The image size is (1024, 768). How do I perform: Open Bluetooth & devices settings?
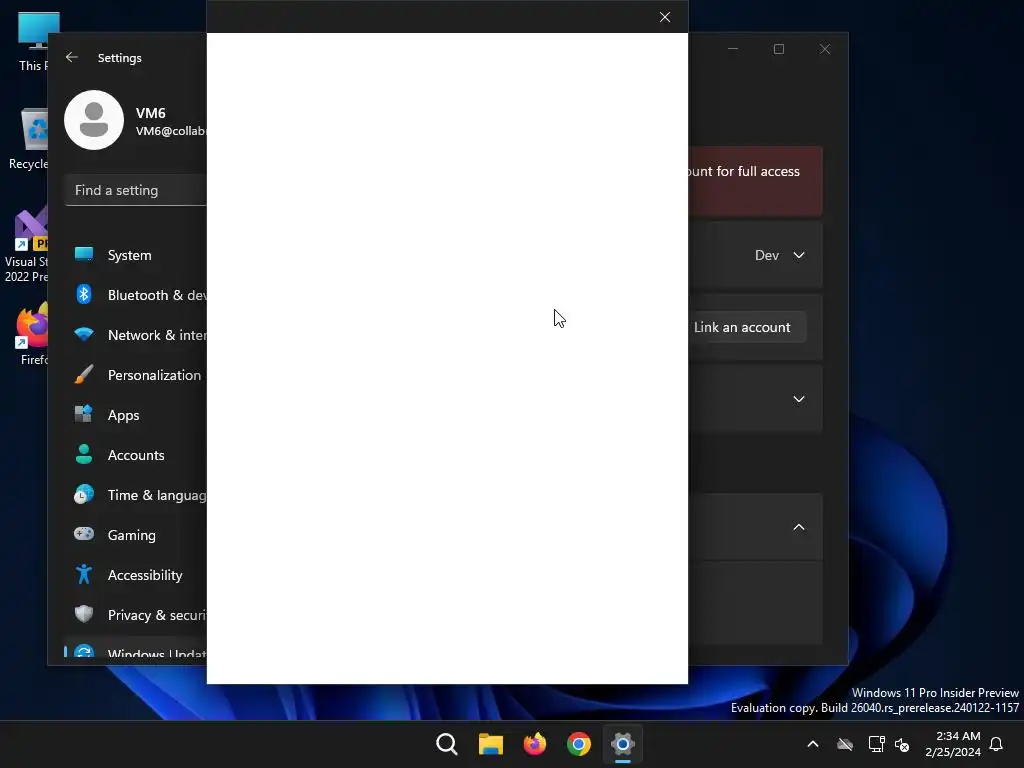136,295
